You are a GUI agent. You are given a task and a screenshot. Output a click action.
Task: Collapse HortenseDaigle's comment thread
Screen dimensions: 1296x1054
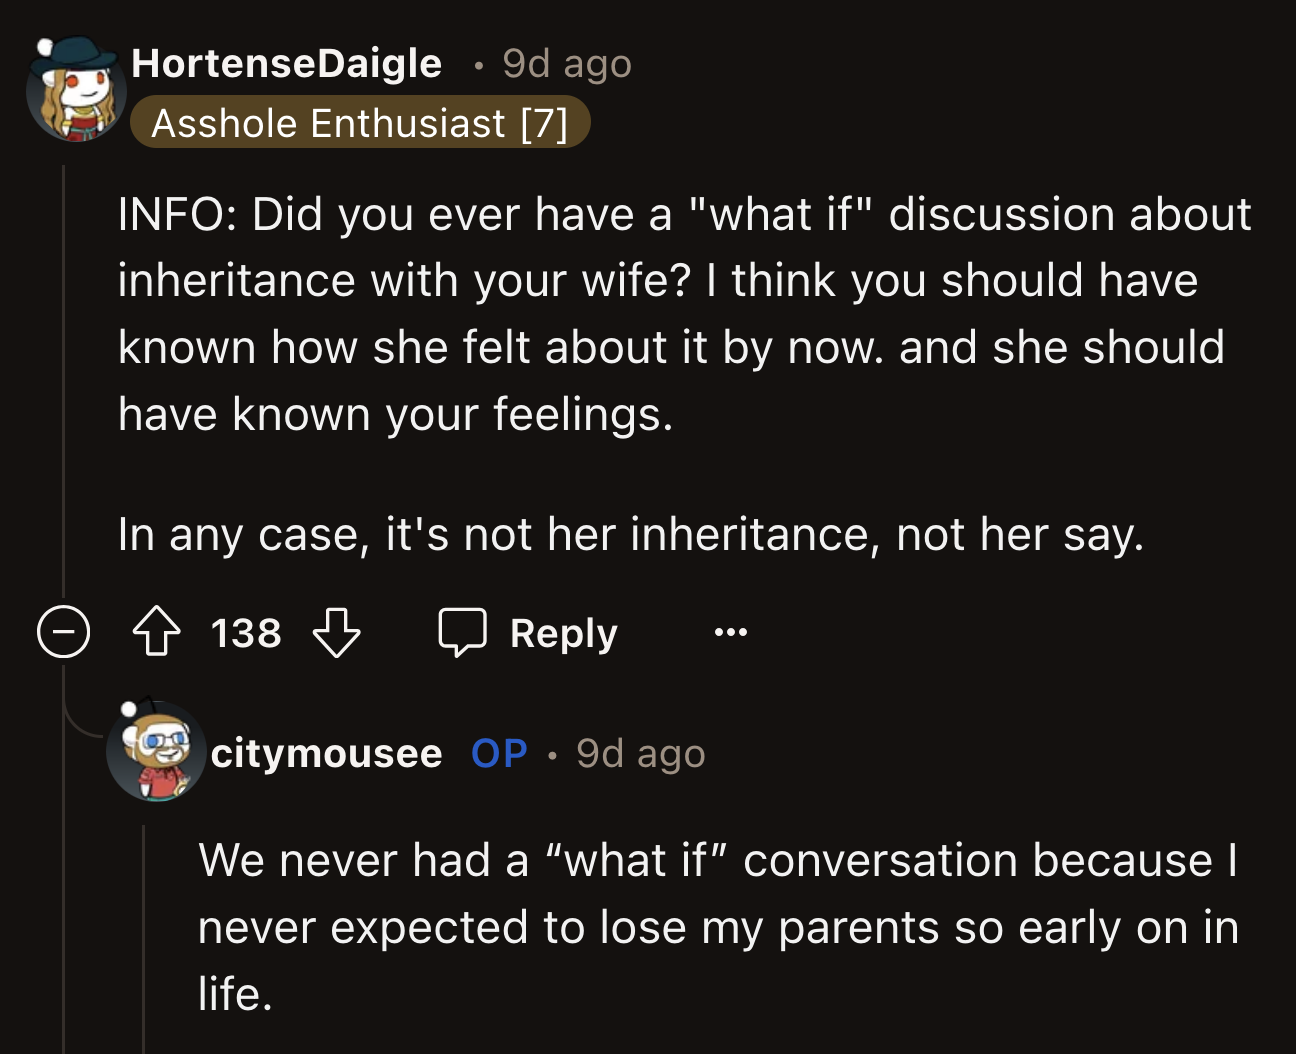[63, 631]
